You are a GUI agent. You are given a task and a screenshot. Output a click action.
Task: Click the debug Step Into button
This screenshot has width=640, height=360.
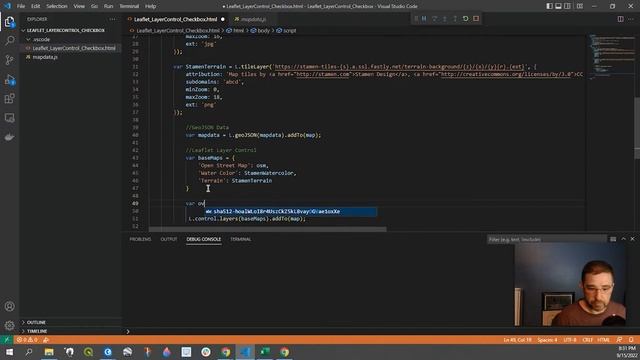coord(444,19)
